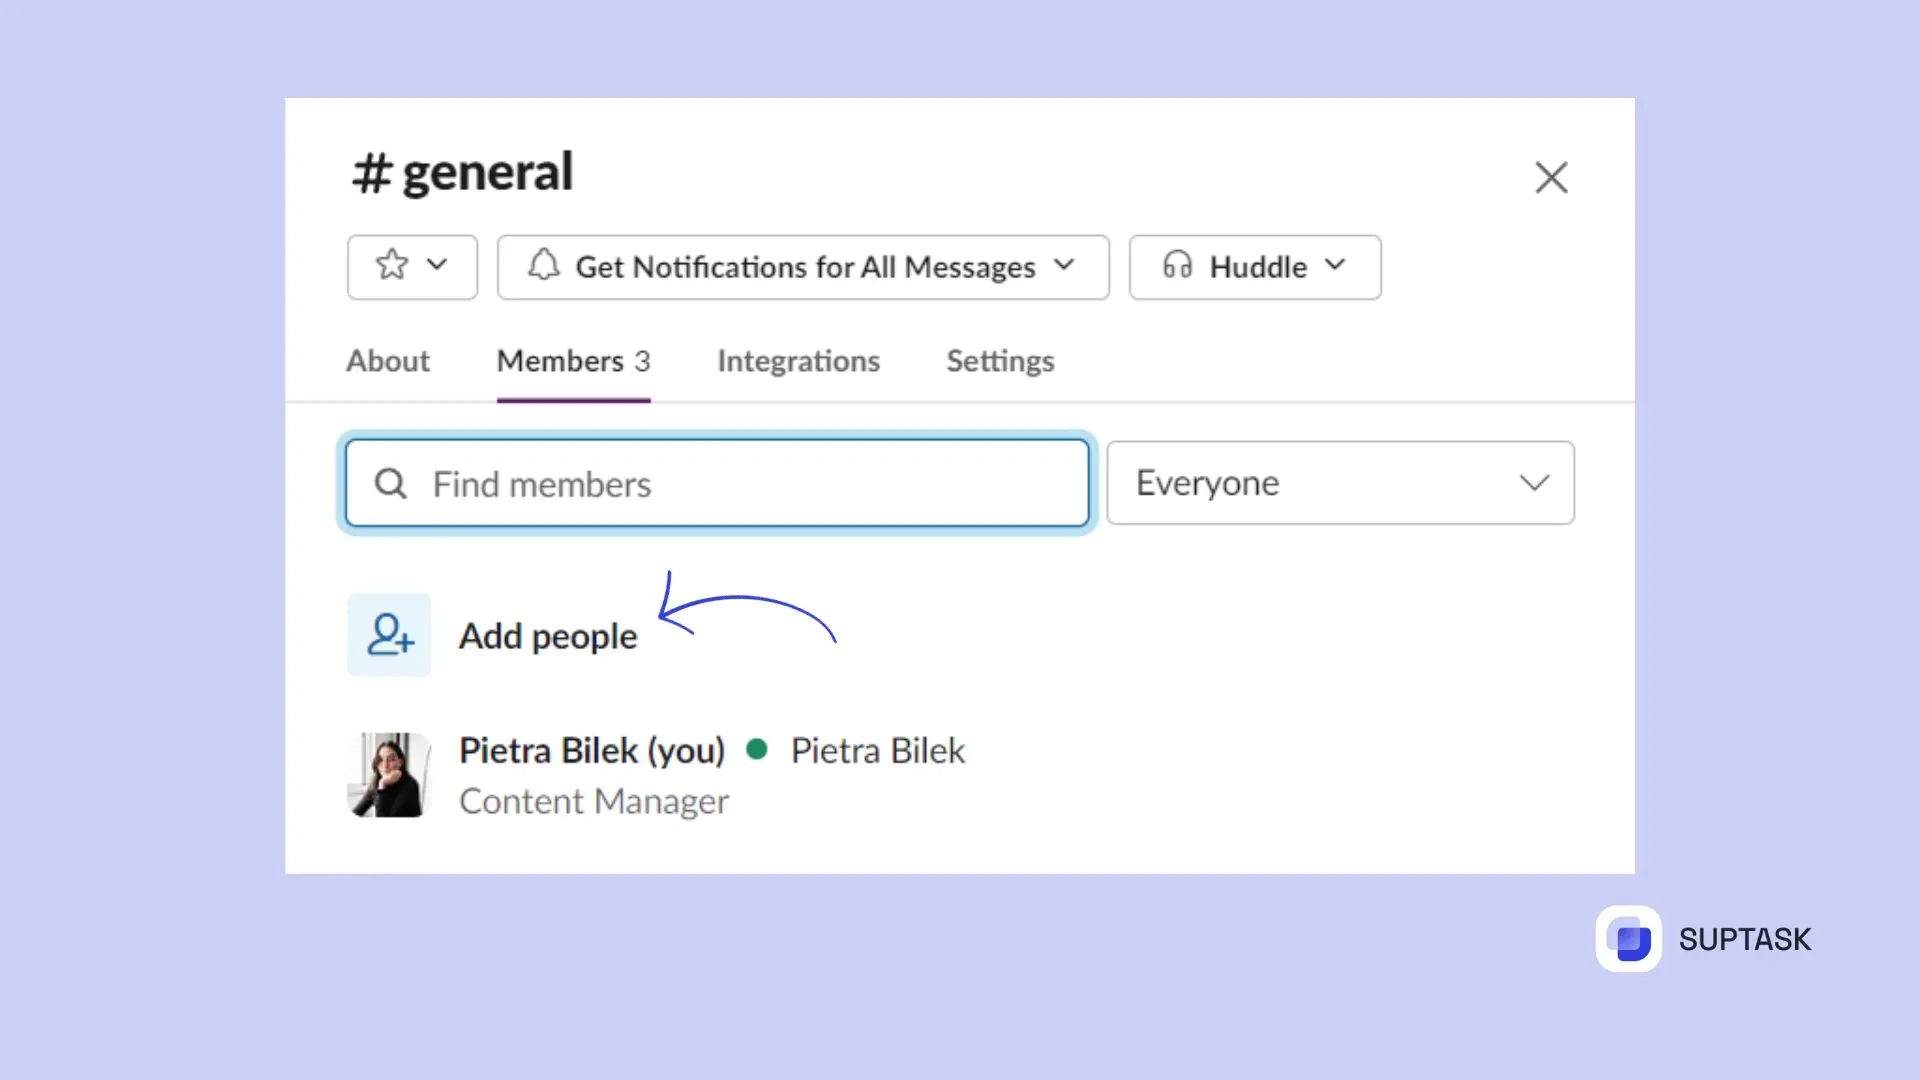Switch to the Settings tab
The width and height of the screenshot is (1920, 1080).
(x=1000, y=361)
